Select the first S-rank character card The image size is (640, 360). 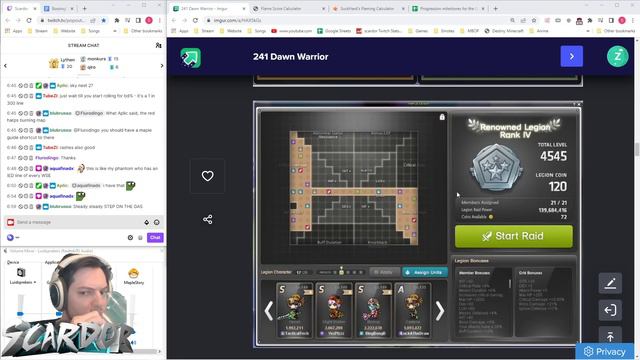tap(294, 310)
